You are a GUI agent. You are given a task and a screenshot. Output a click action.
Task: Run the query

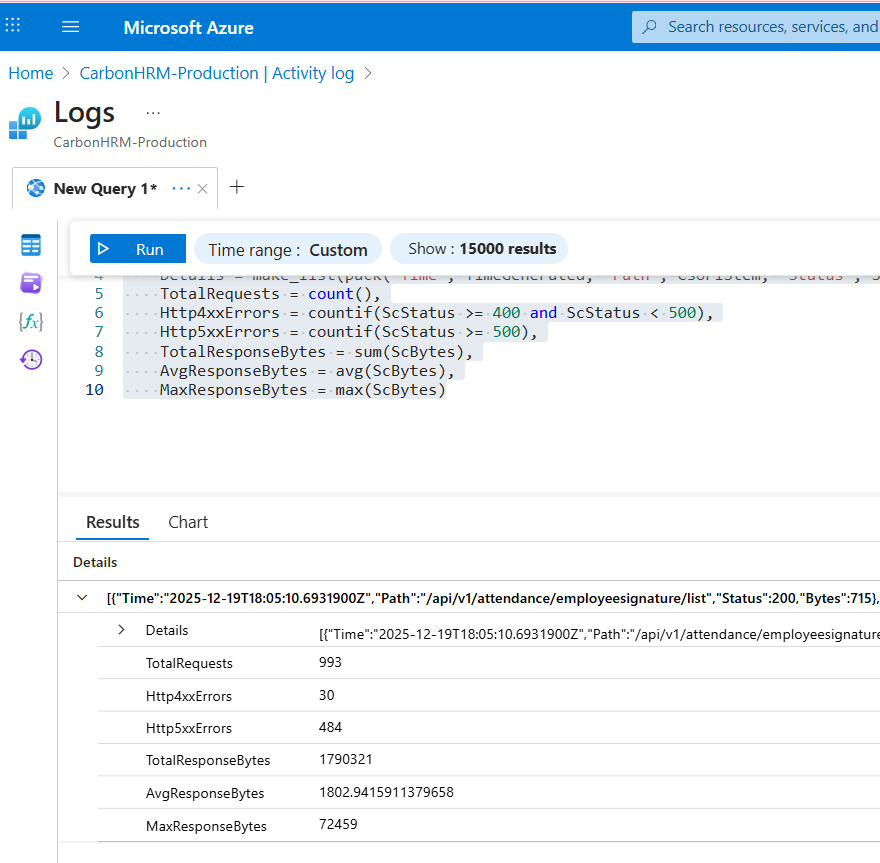coord(138,249)
